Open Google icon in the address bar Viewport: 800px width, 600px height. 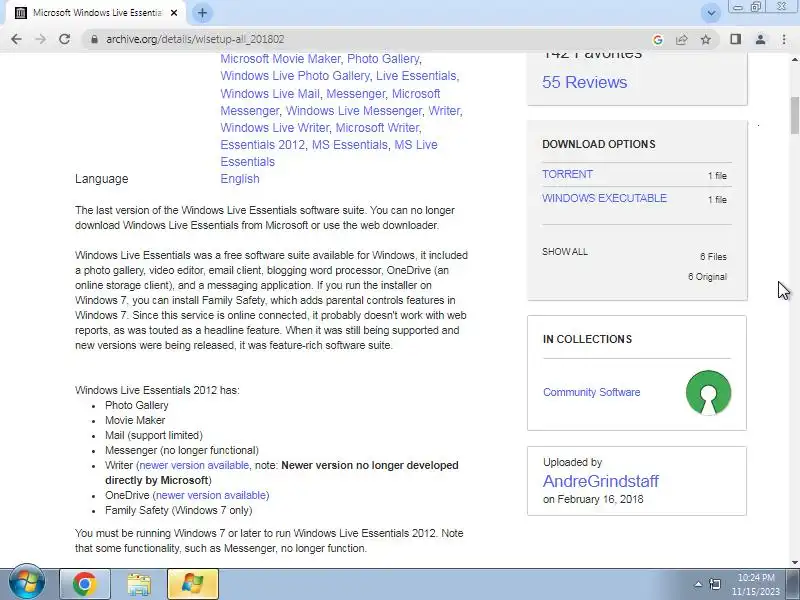point(658,39)
